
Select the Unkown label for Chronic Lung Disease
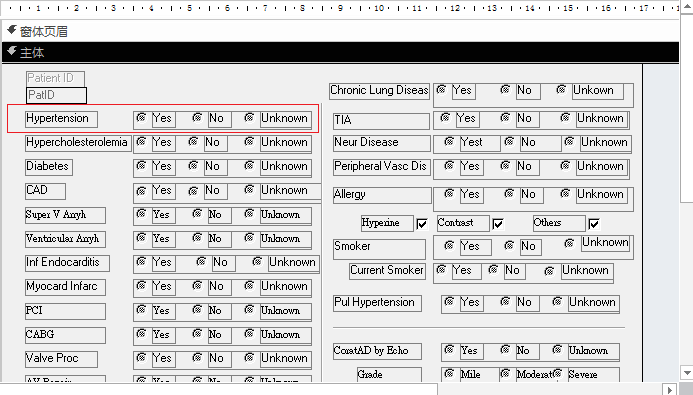[598, 91]
